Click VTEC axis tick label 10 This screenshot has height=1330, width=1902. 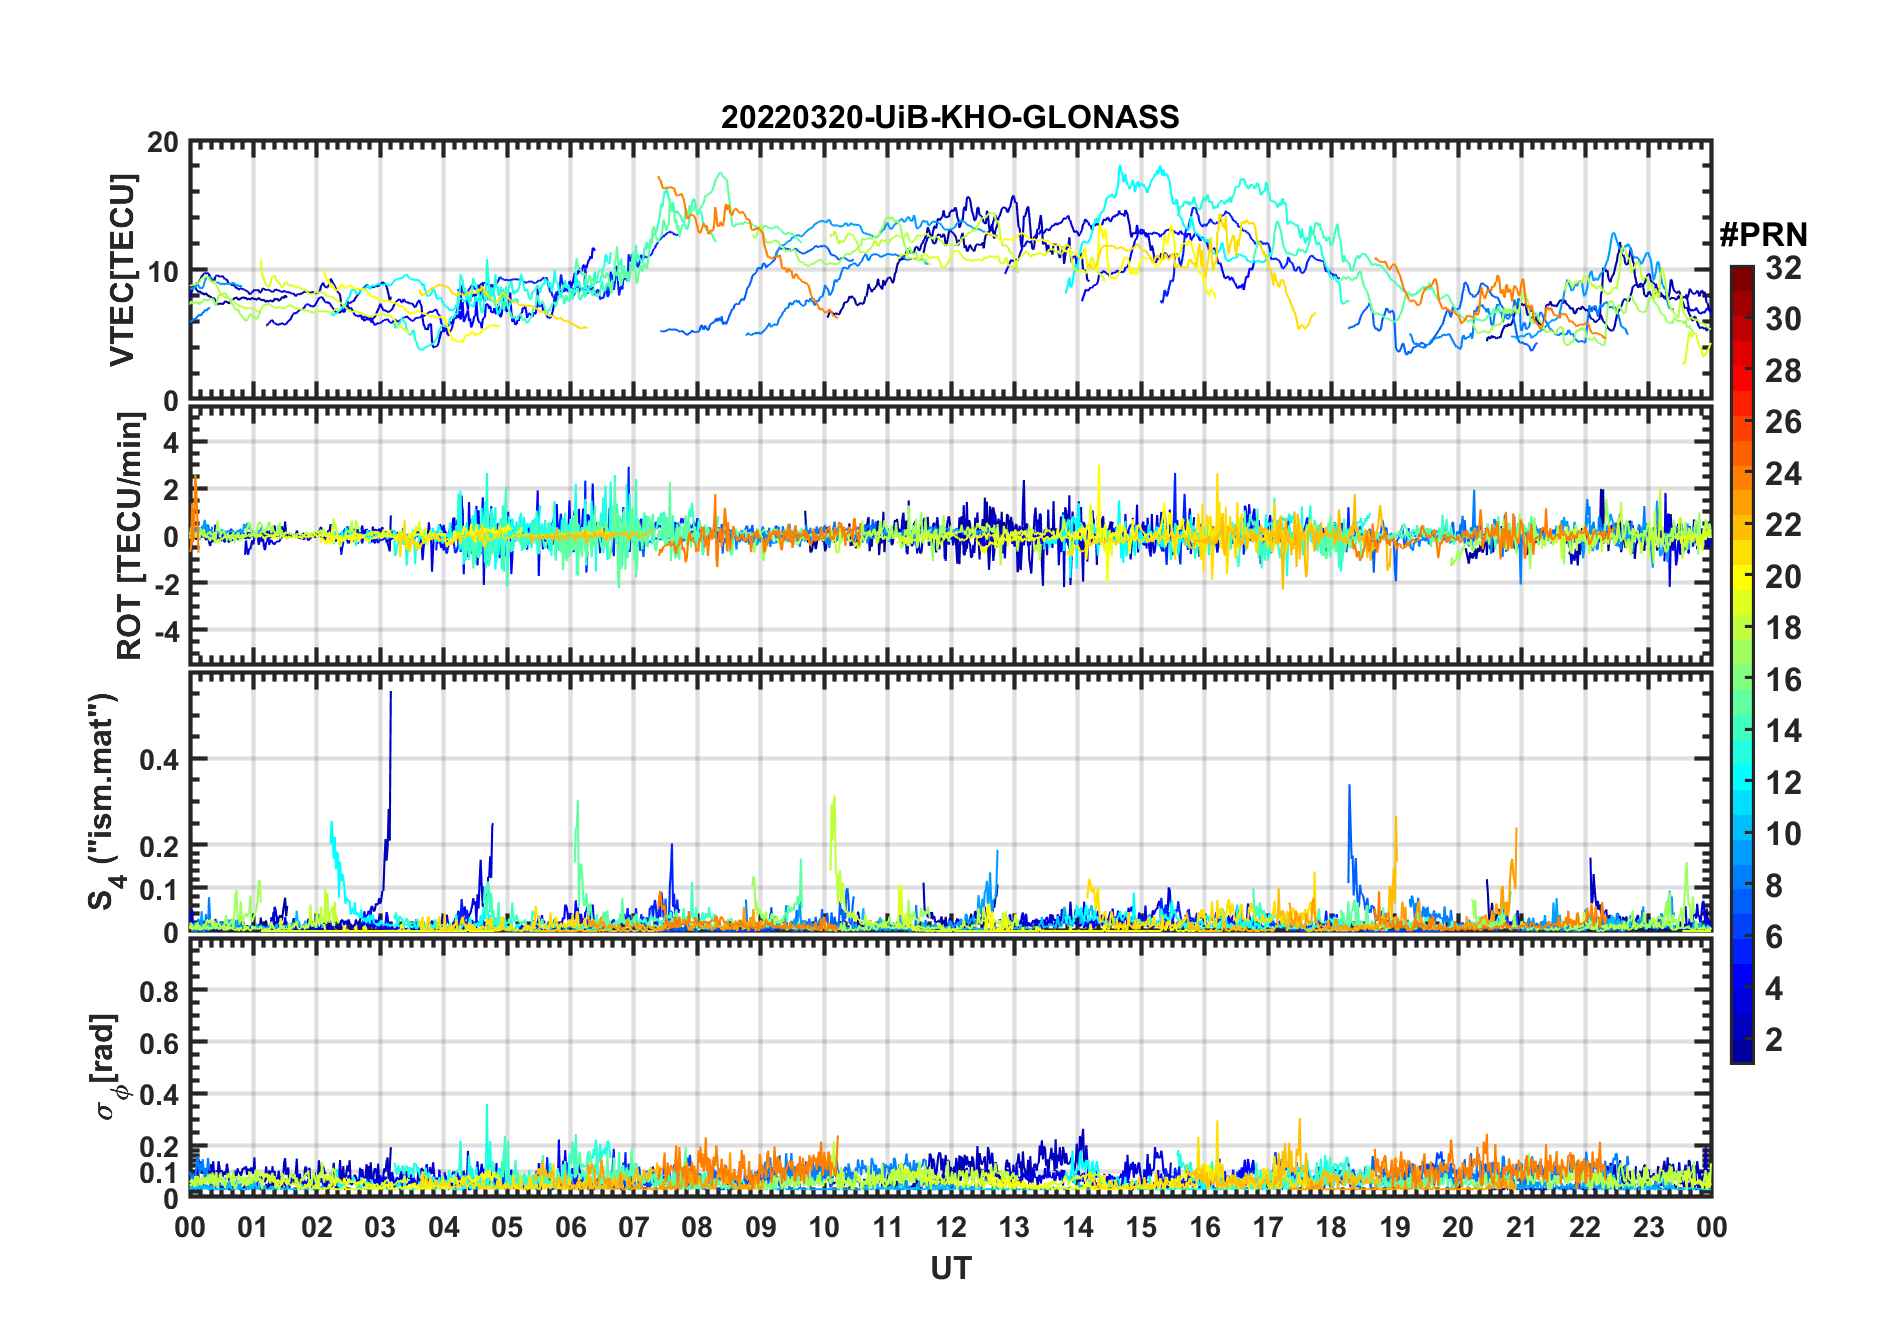click(x=163, y=272)
